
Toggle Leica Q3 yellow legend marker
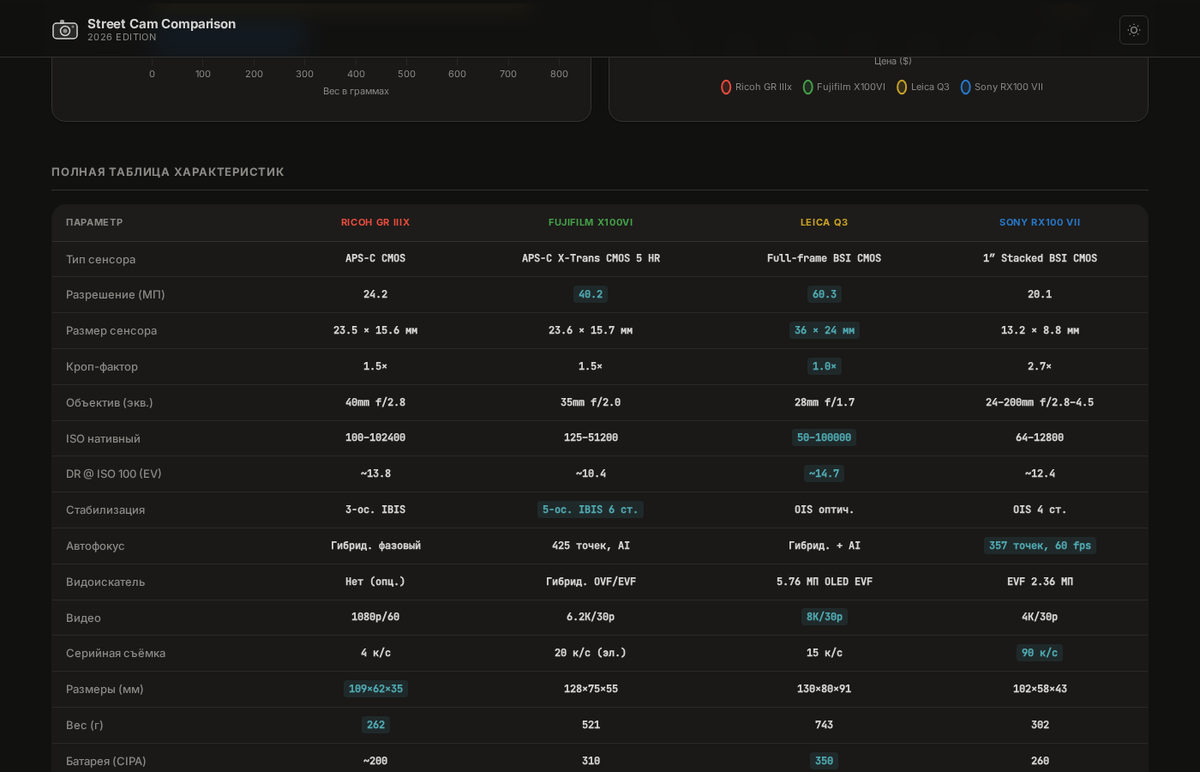tap(902, 87)
